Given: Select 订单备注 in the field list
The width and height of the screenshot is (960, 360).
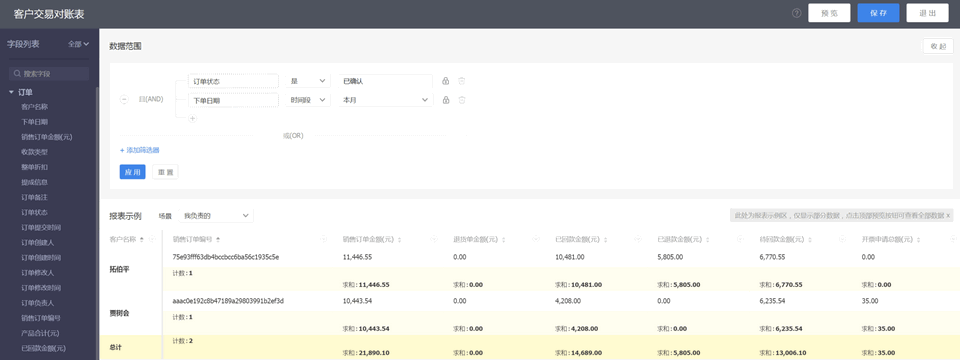Looking at the screenshot, I should pyautogui.click(x=34, y=197).
